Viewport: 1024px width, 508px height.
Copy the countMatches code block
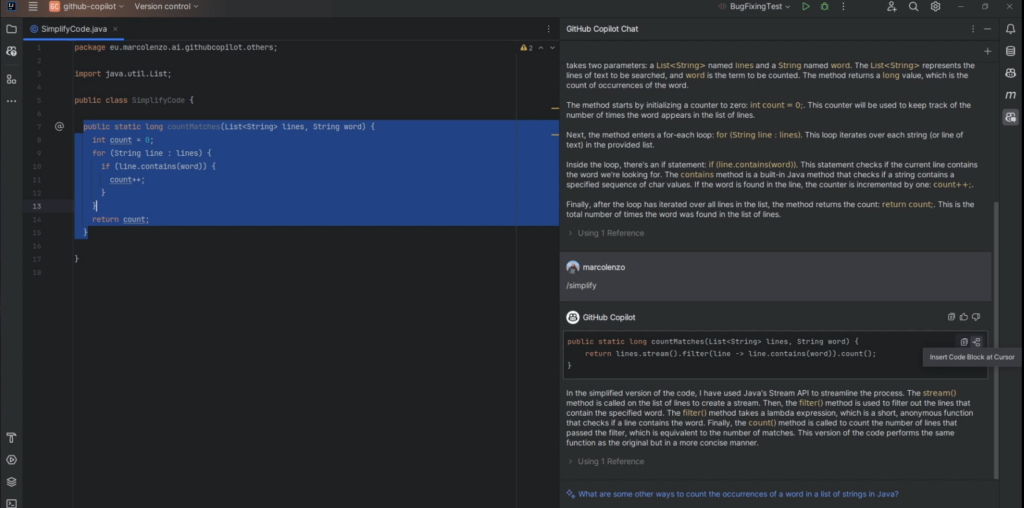coord(964,341)
